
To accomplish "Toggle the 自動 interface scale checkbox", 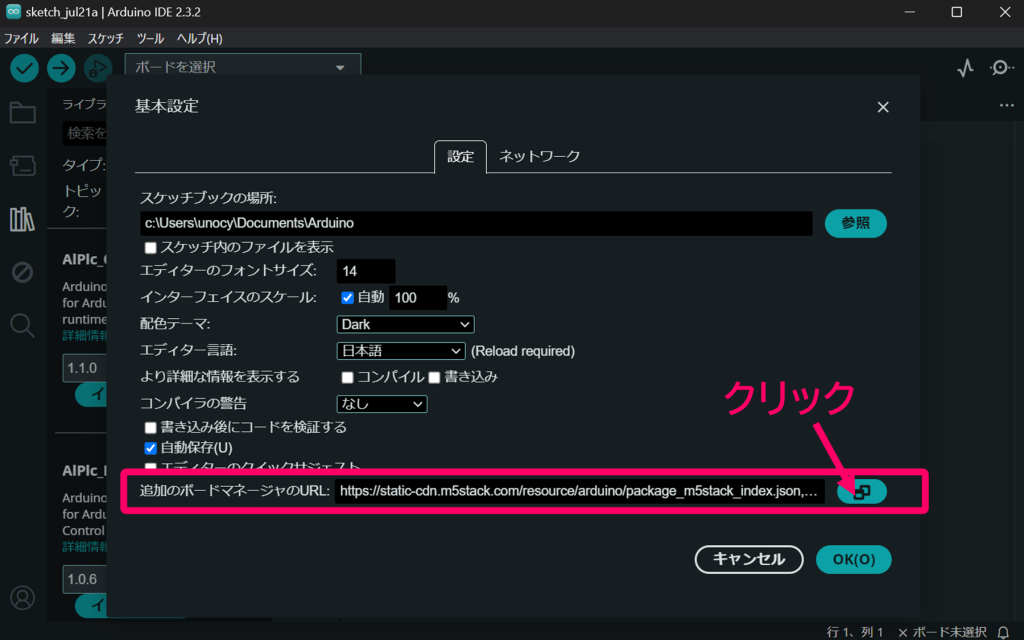I will (347, 298).
